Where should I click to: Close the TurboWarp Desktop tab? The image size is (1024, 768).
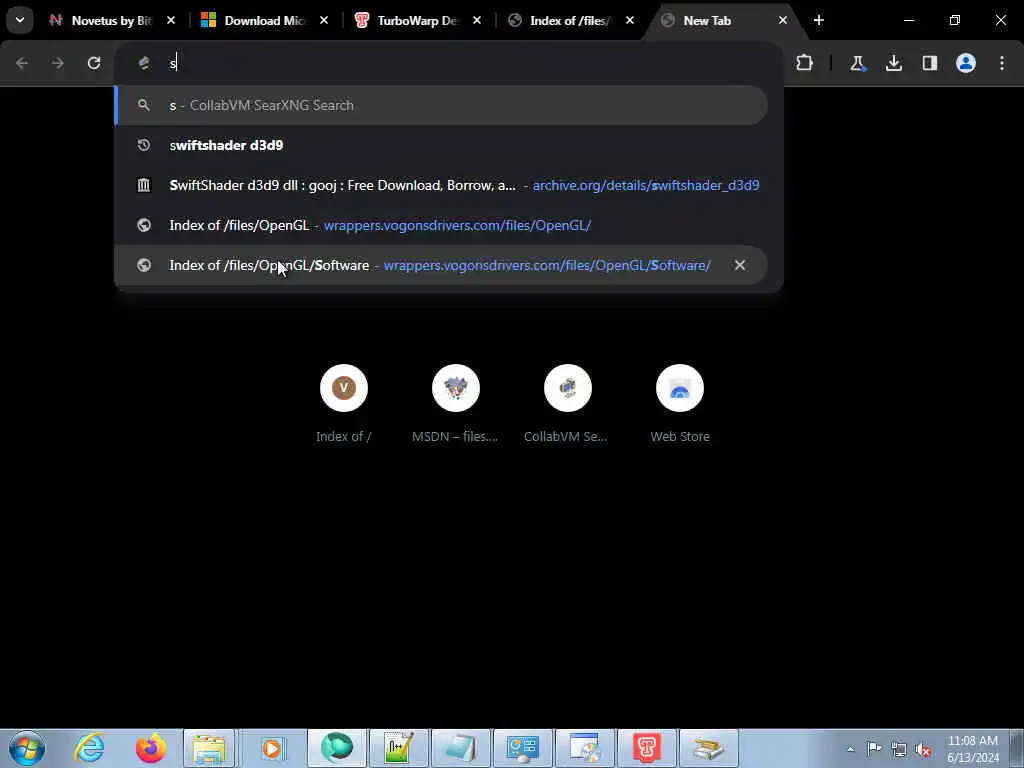477,21
